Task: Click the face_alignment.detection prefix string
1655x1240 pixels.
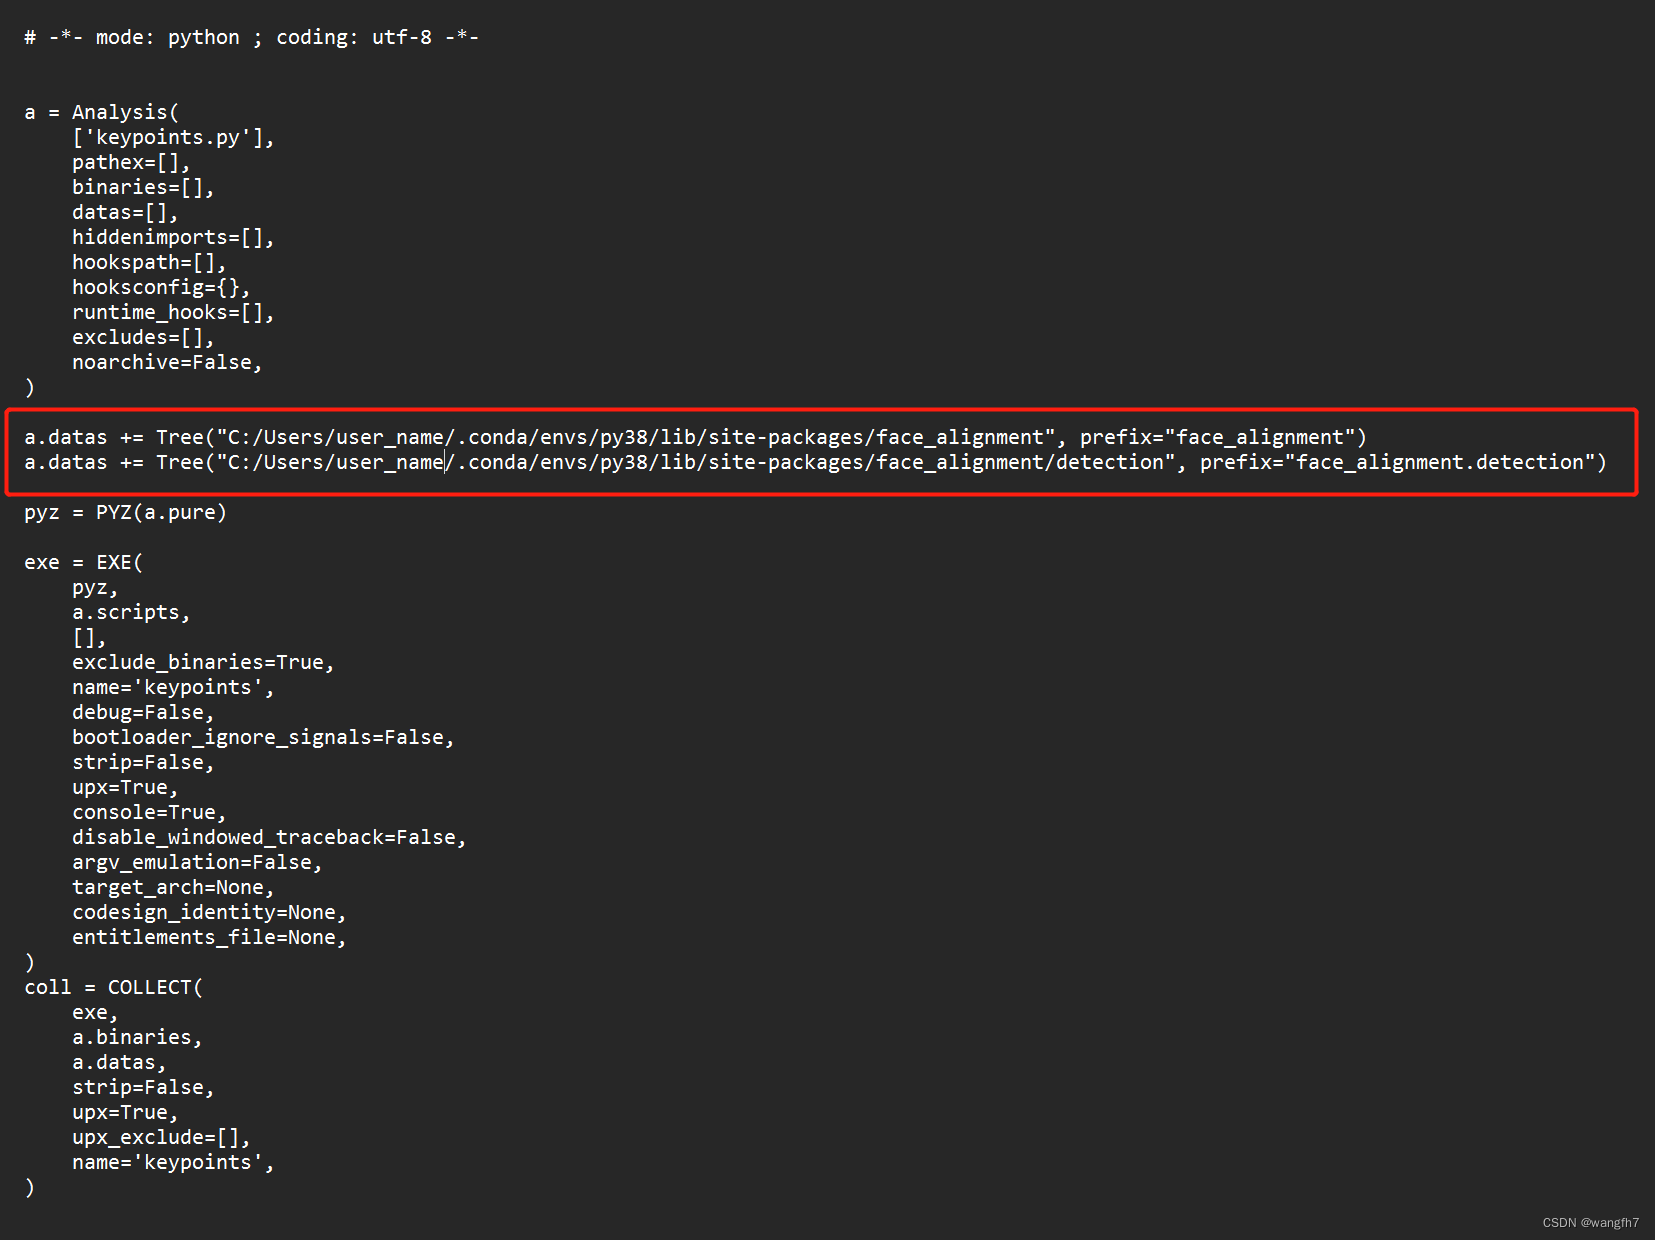Action: (1440, 462)
